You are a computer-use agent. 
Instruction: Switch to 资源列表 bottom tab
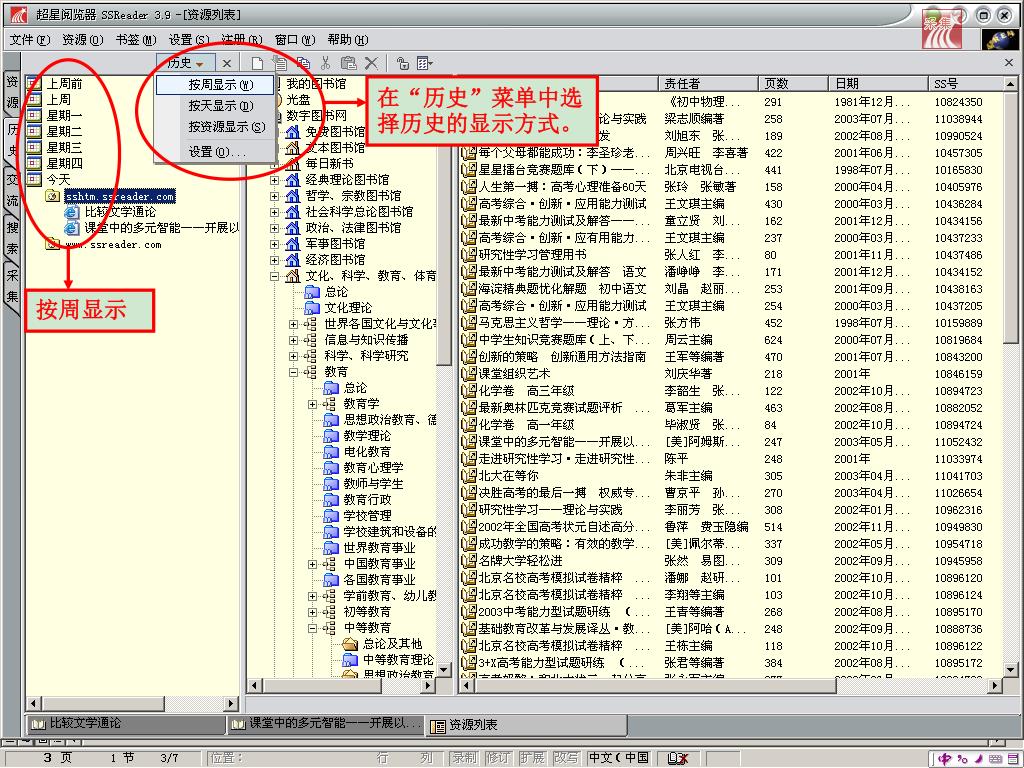click(527, 725)
